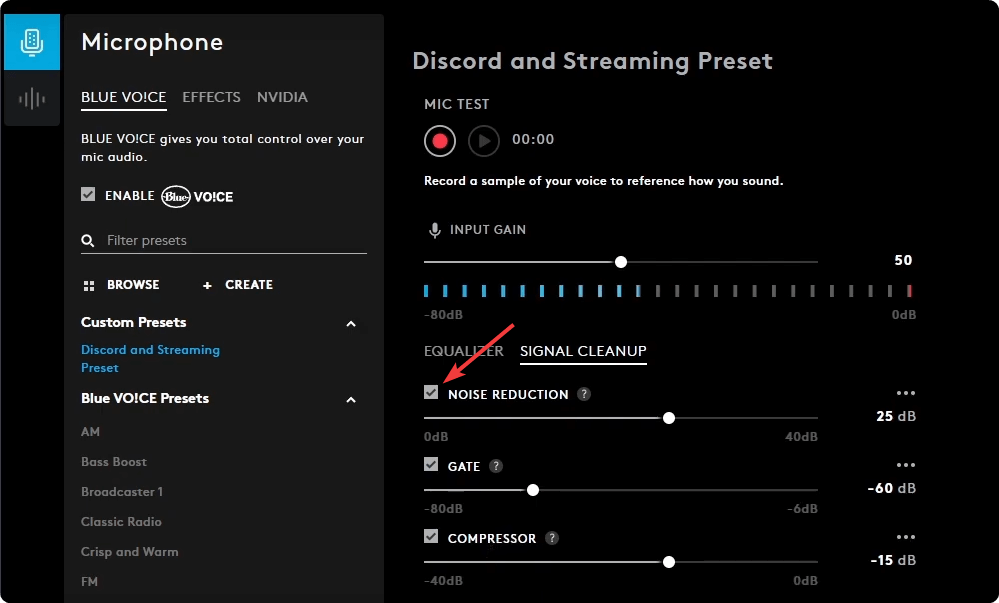Click the Browse presets grid icon

point(89,286)
